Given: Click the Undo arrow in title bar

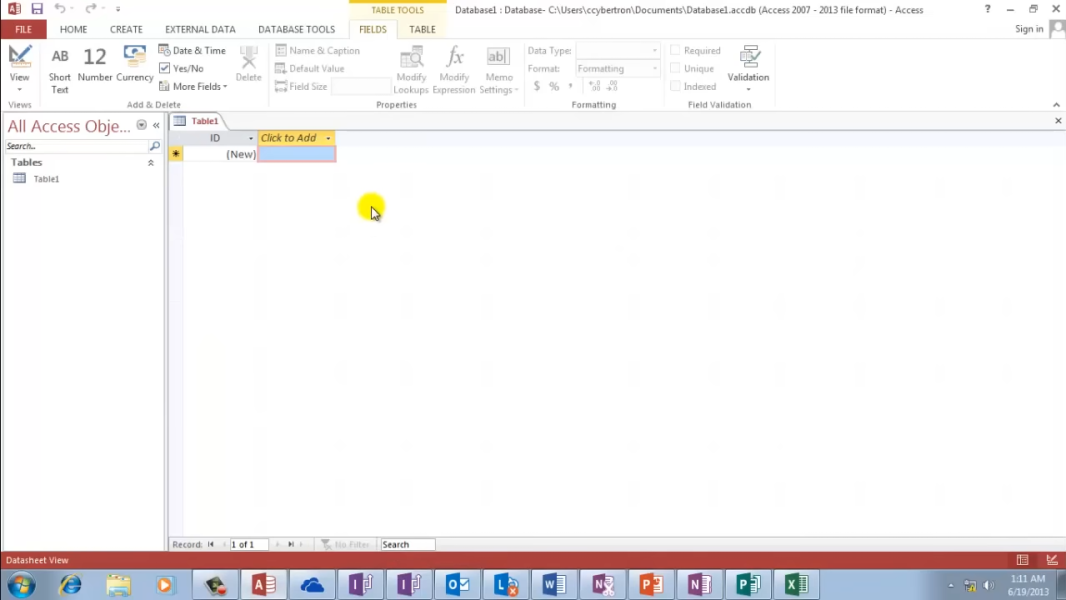Looking at the screenshot, I should 60,8.
